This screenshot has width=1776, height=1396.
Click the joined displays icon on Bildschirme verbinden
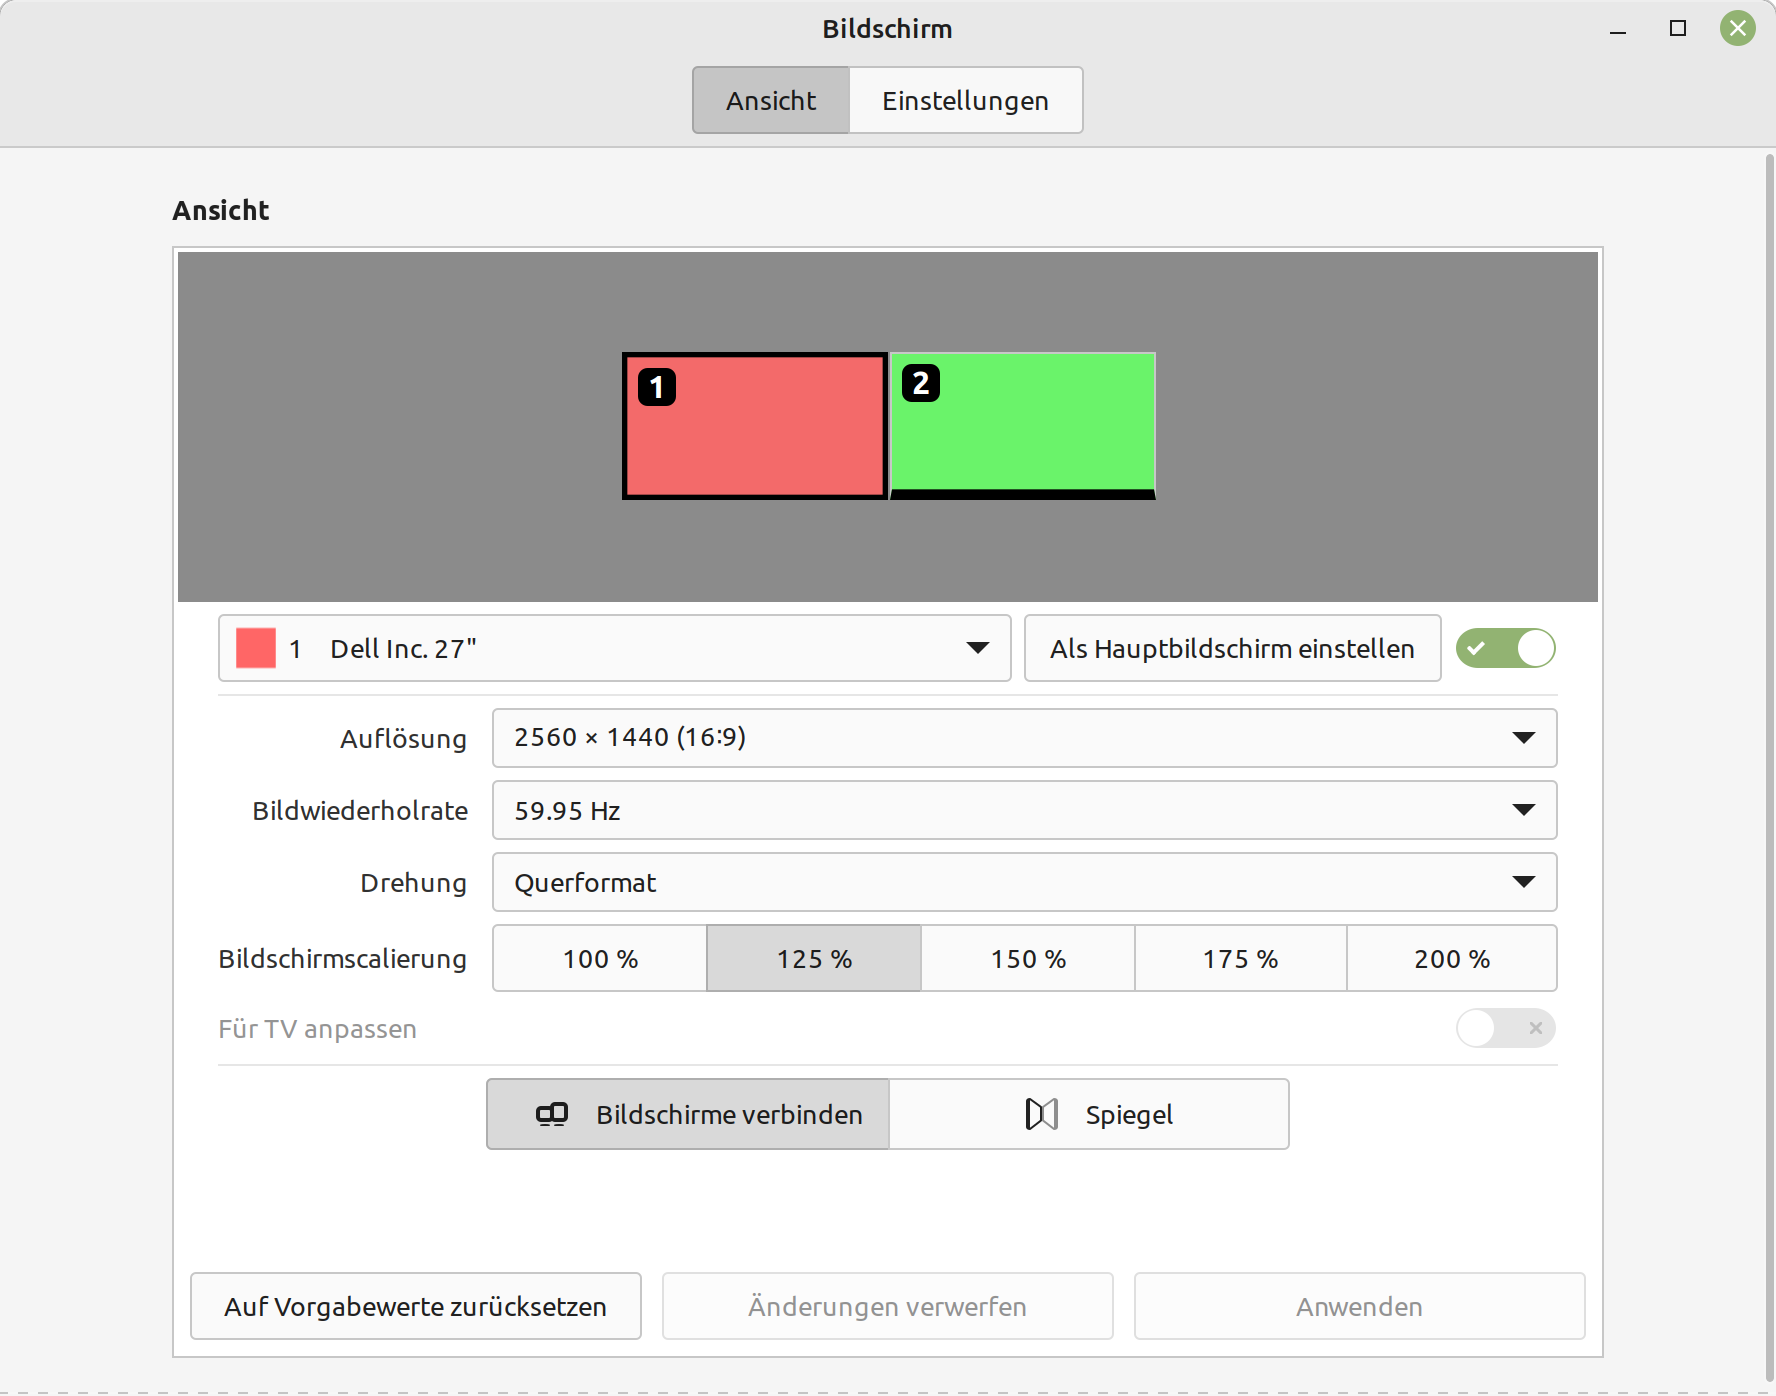[x=552, y=1114]
